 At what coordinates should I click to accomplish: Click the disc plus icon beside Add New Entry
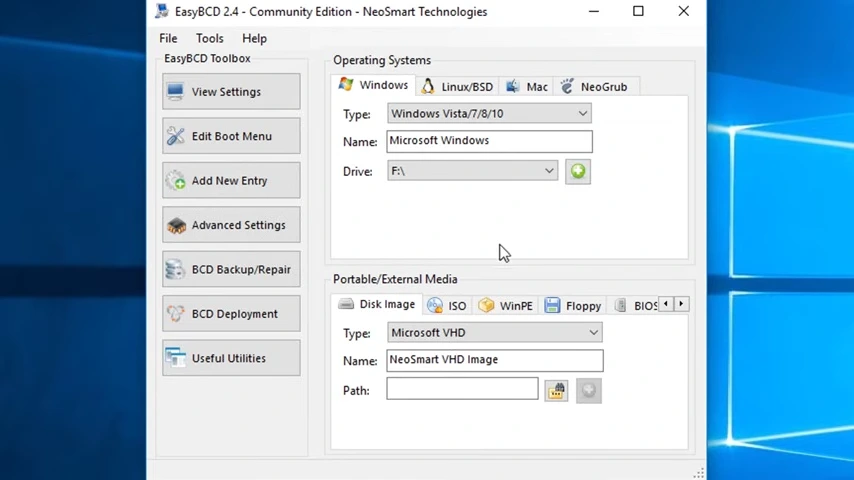[x=175, y=180]
